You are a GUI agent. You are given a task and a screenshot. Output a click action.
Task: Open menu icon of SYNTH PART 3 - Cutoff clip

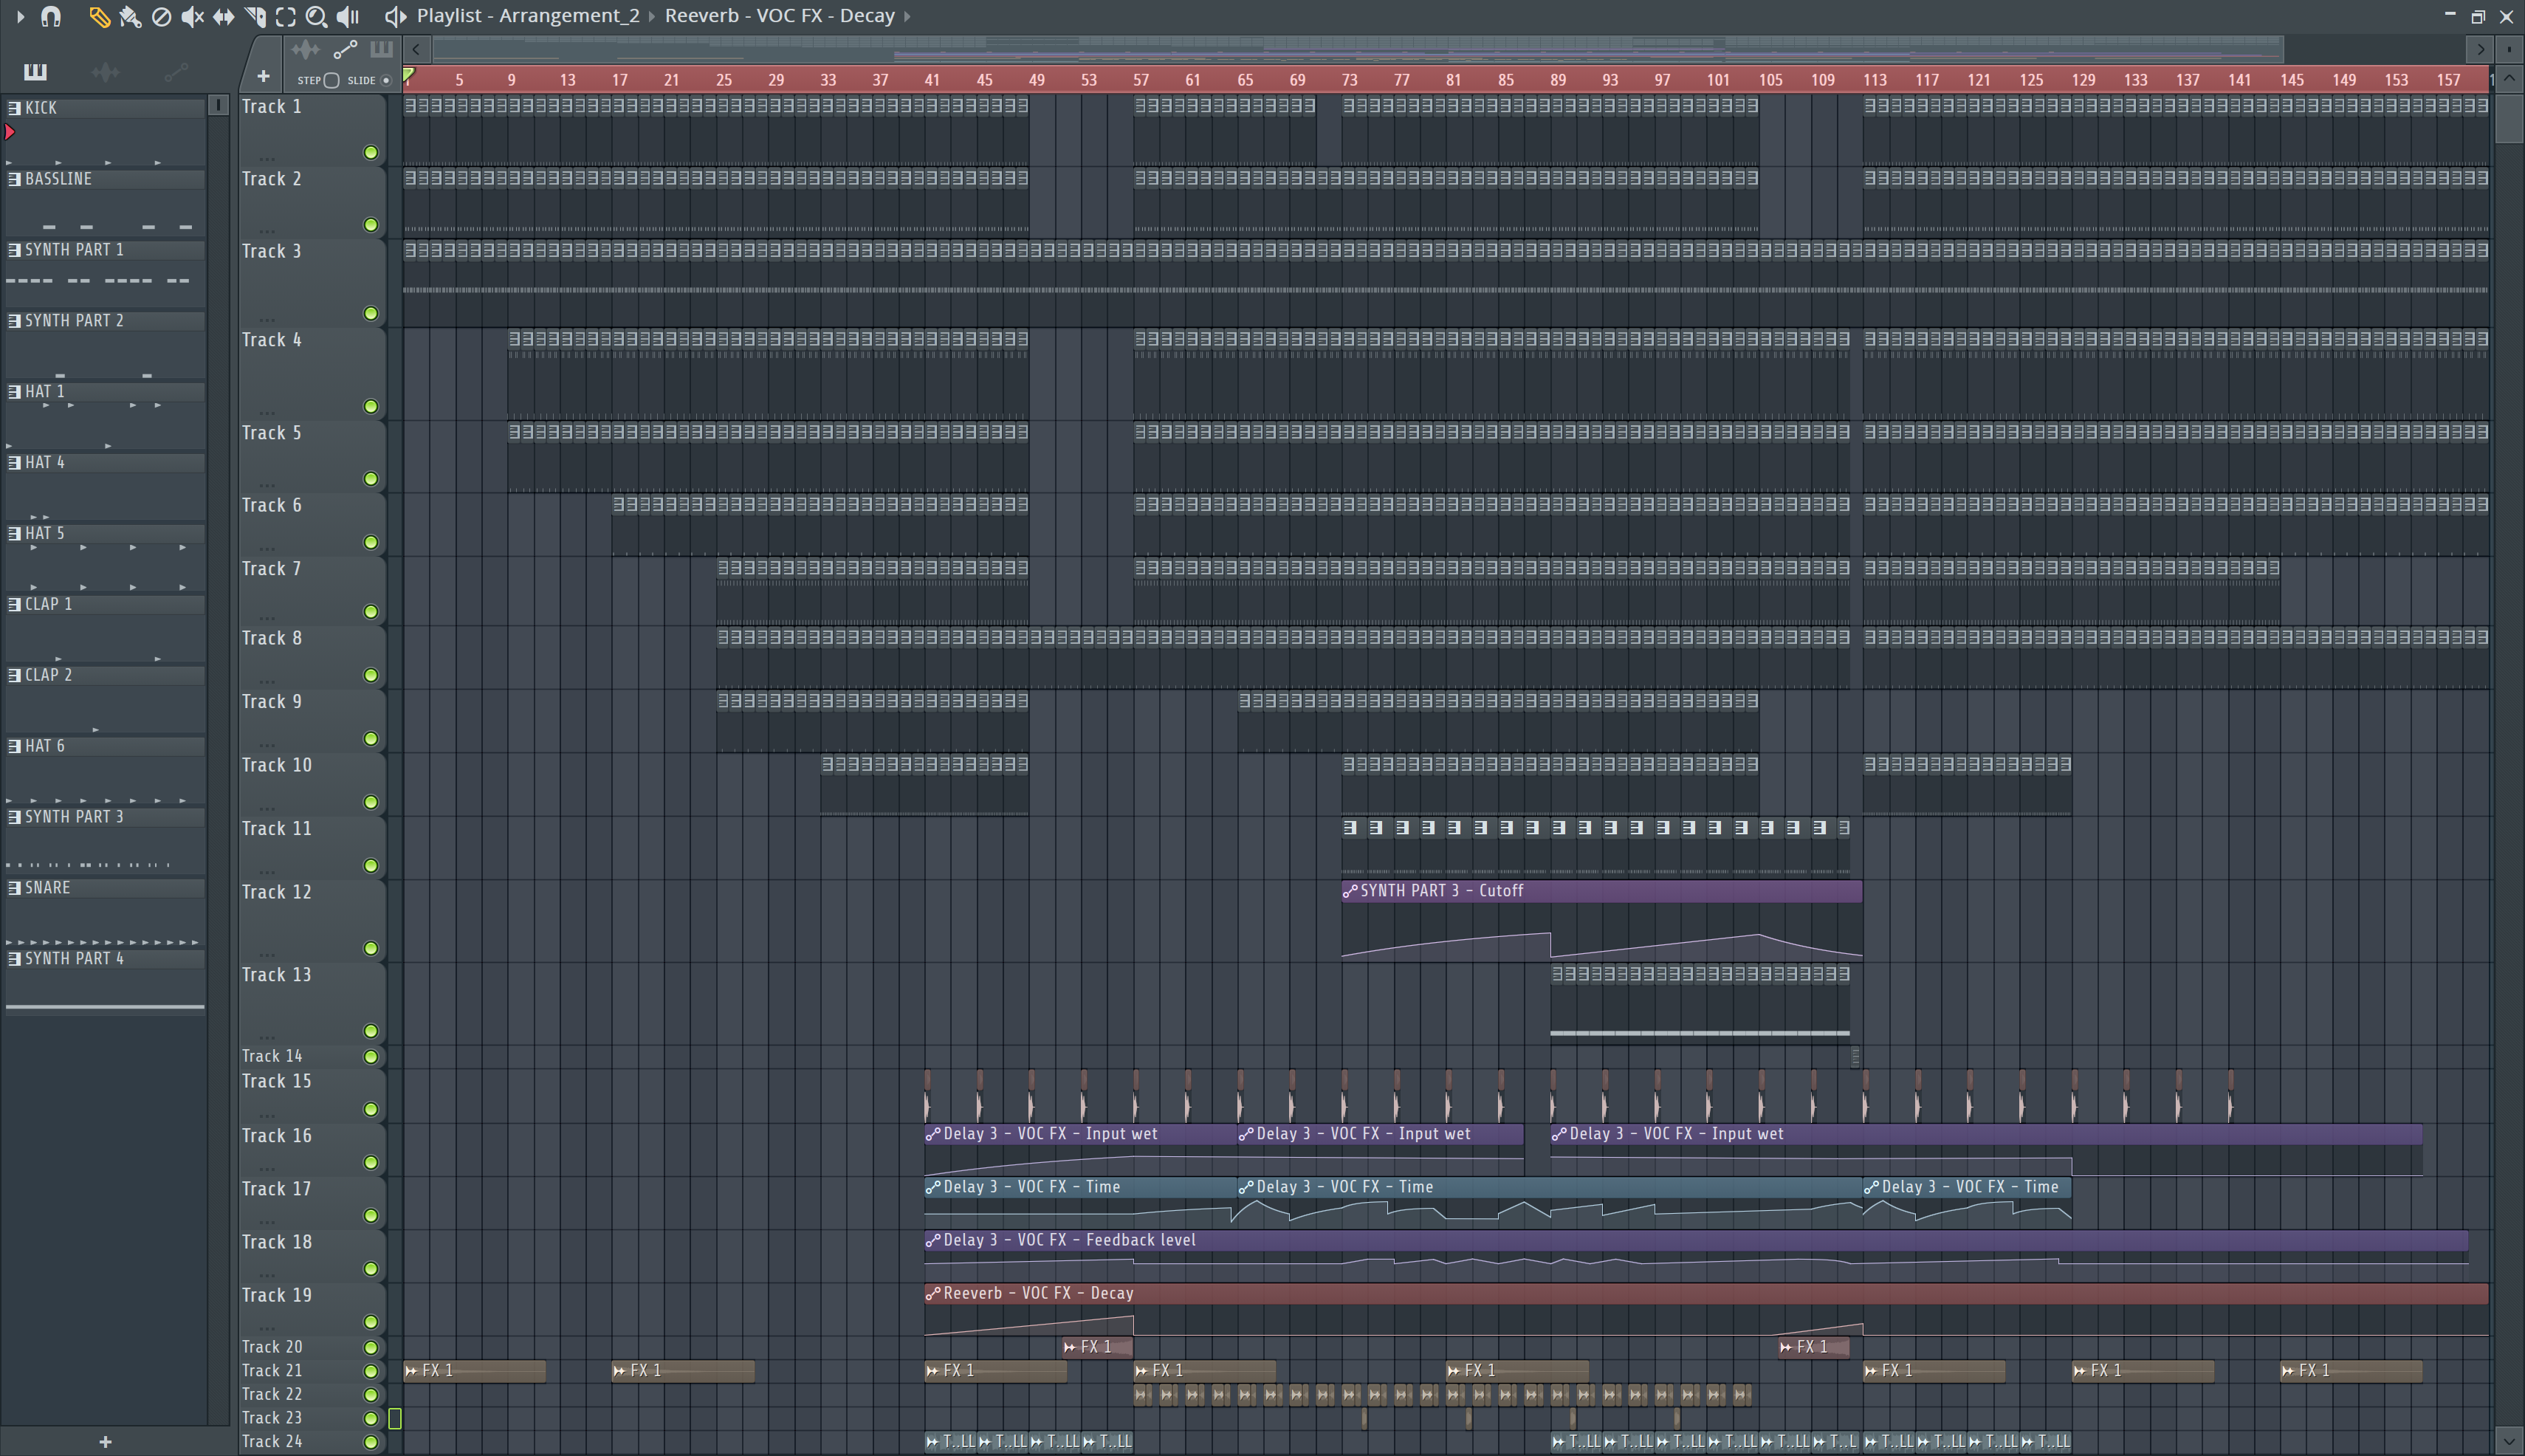coord(1350,891)
